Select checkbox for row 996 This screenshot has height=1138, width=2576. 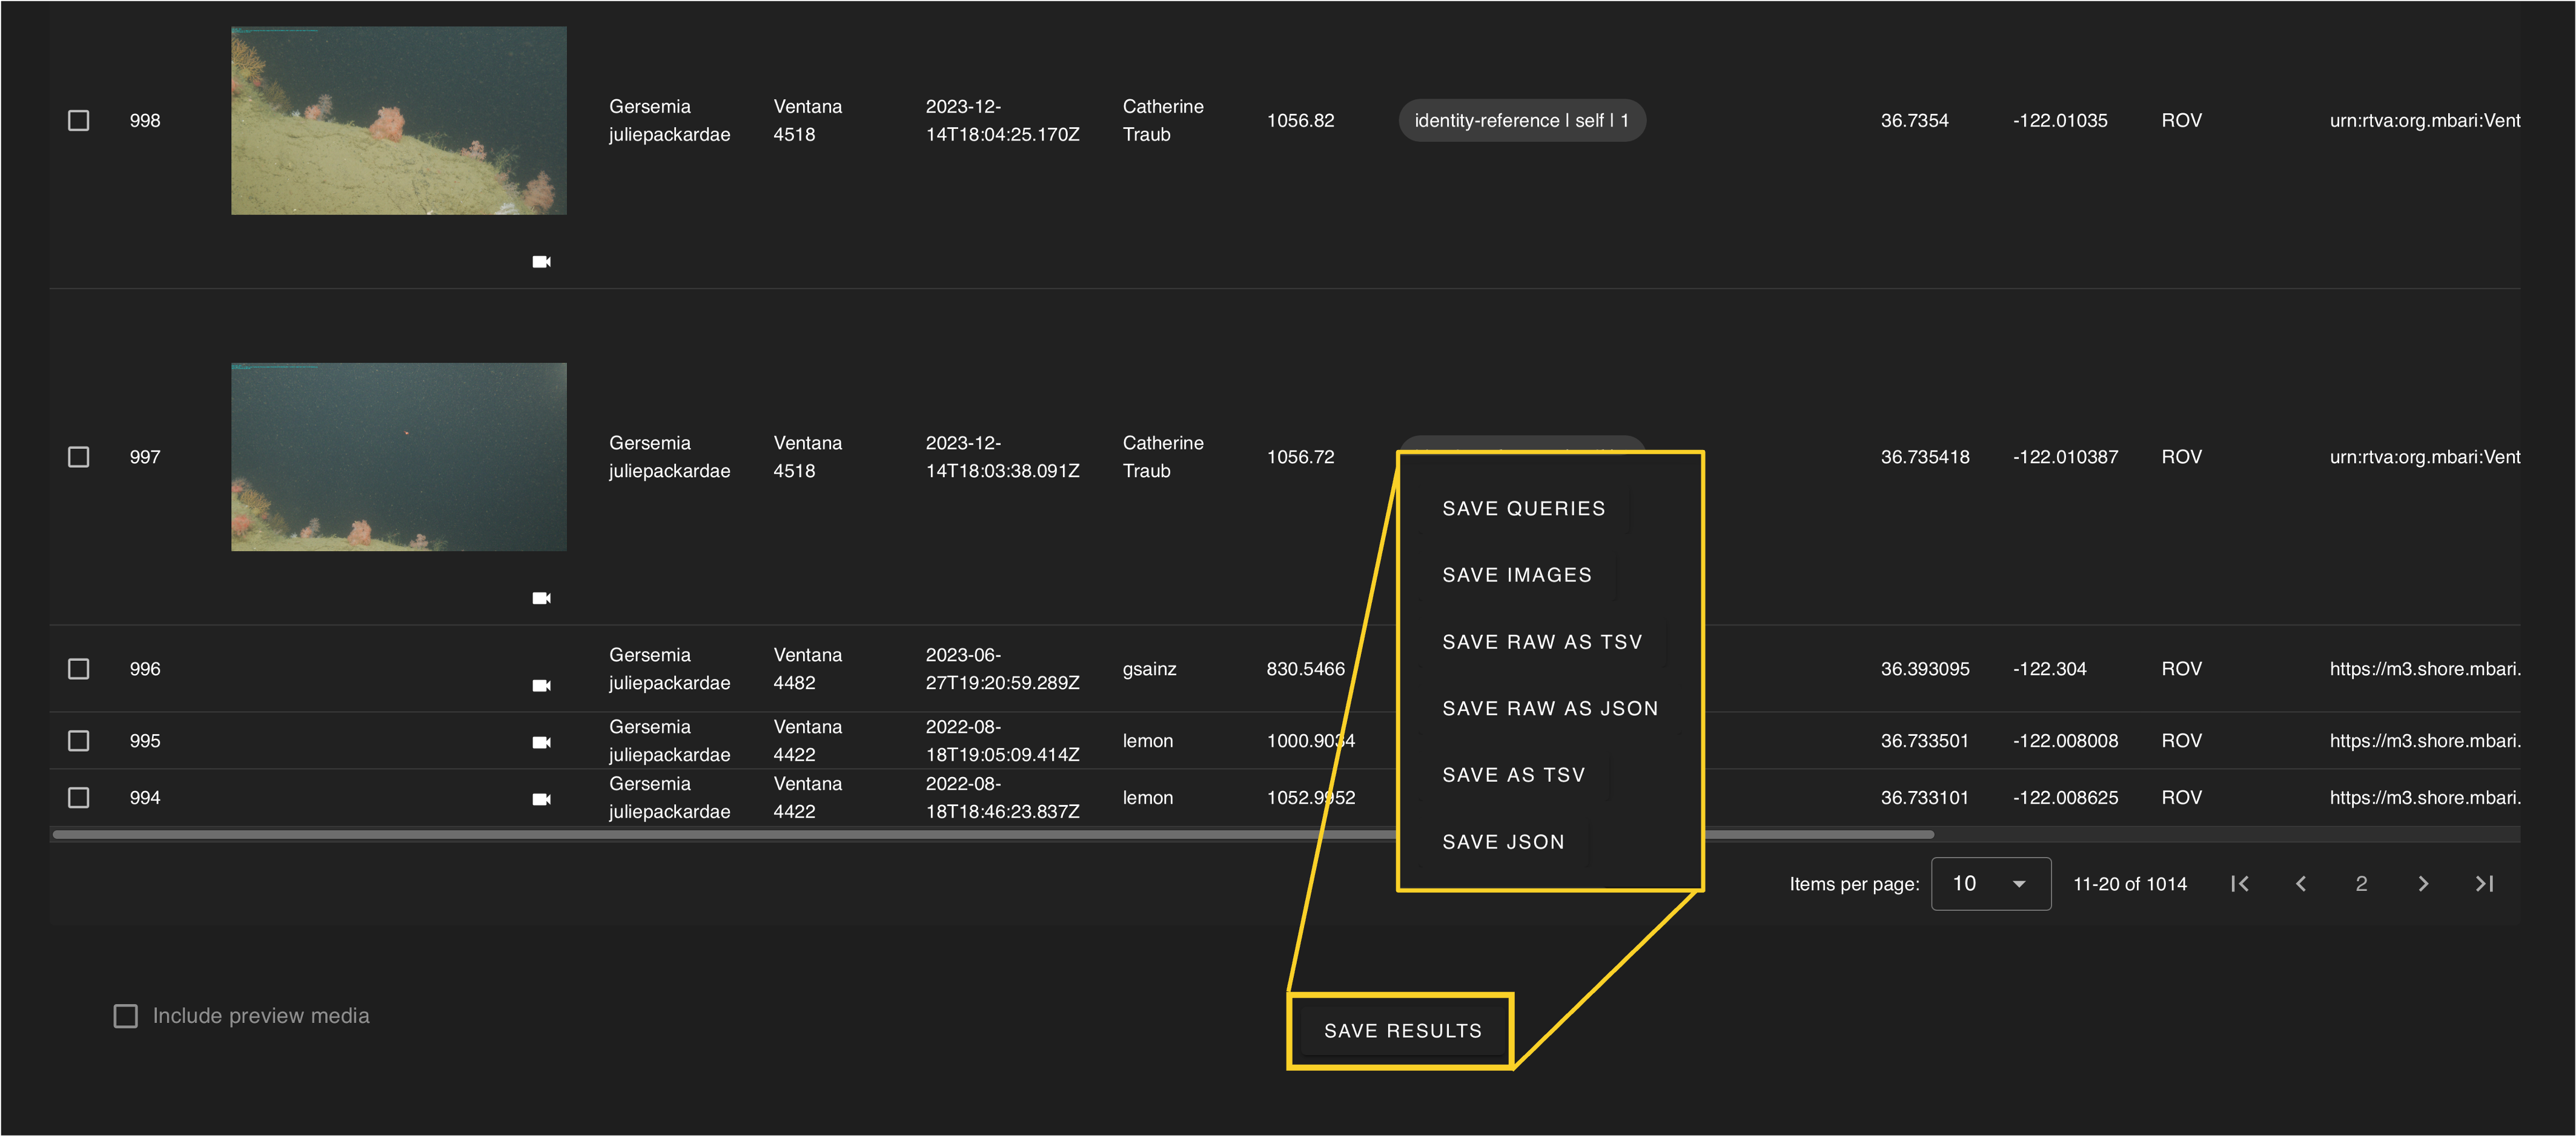(x=79, y=669)
